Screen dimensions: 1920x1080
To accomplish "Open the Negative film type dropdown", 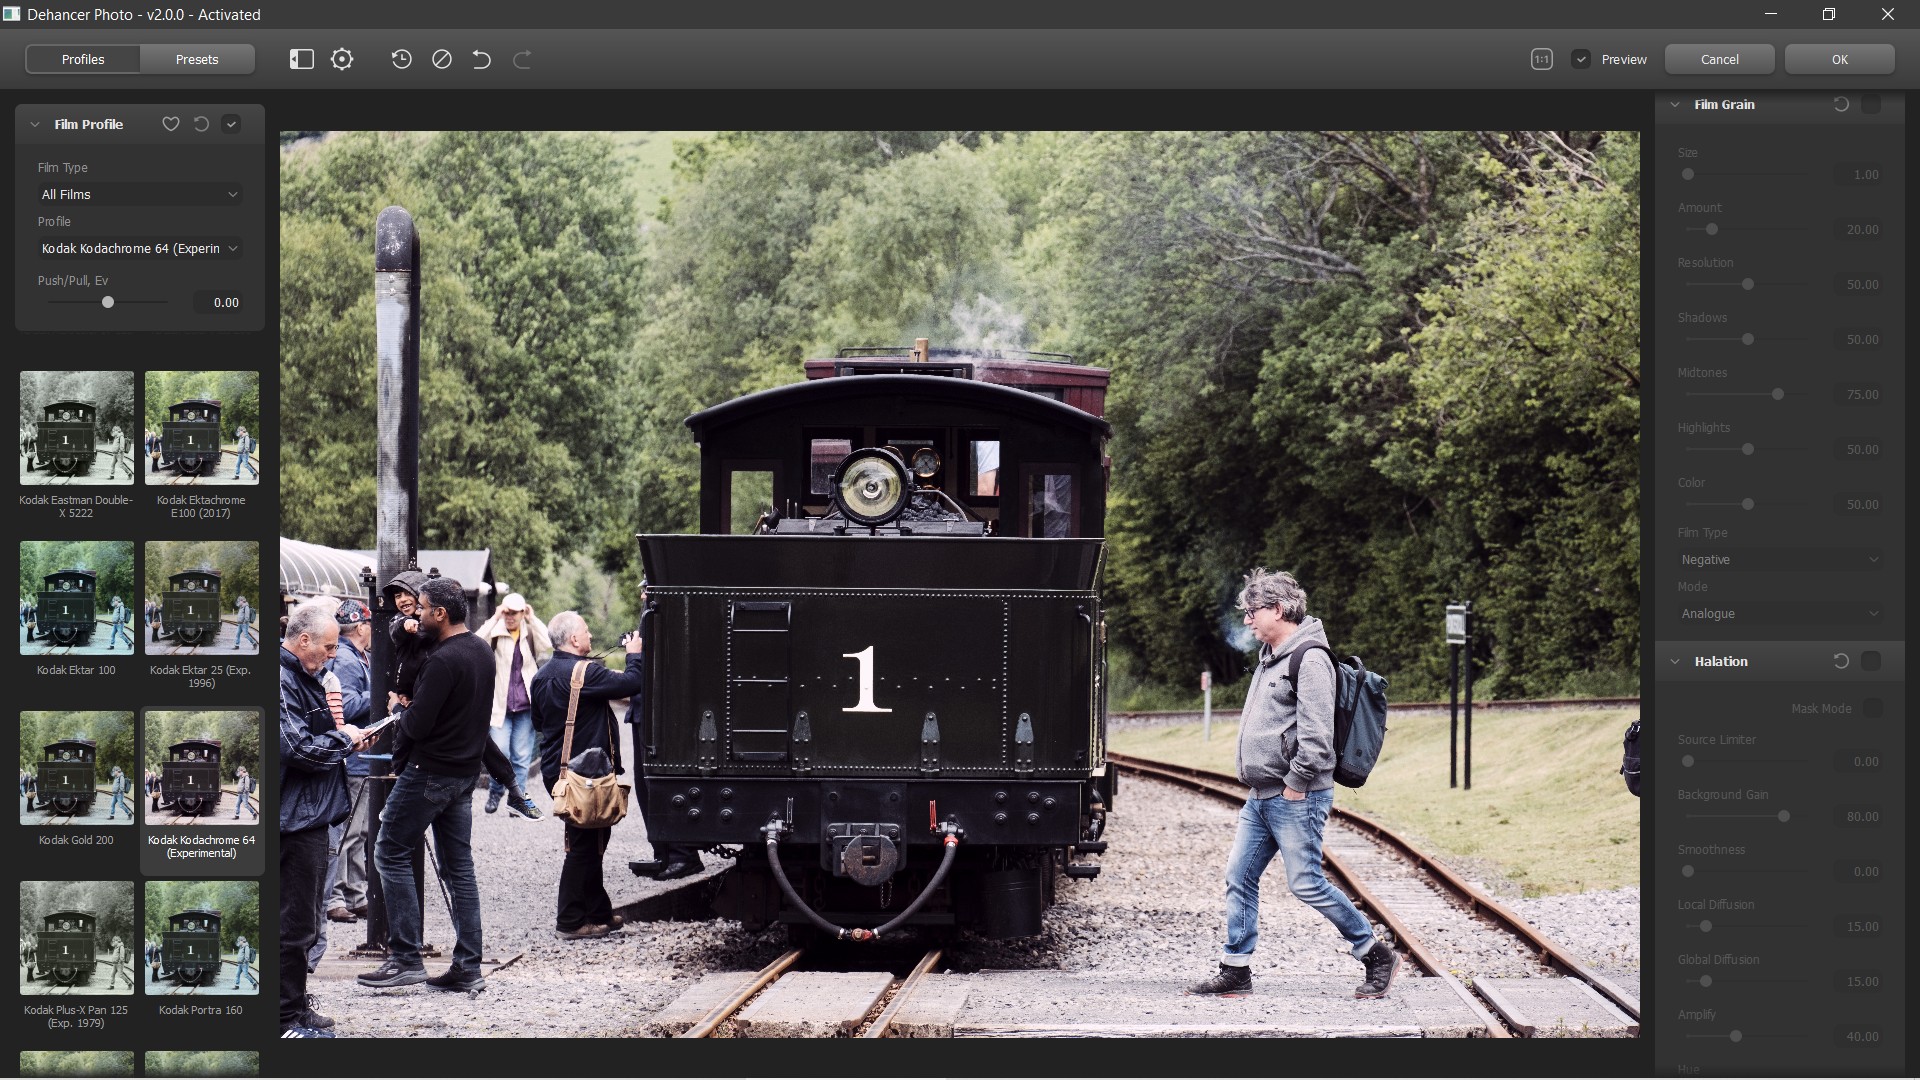I will 1778,560.
